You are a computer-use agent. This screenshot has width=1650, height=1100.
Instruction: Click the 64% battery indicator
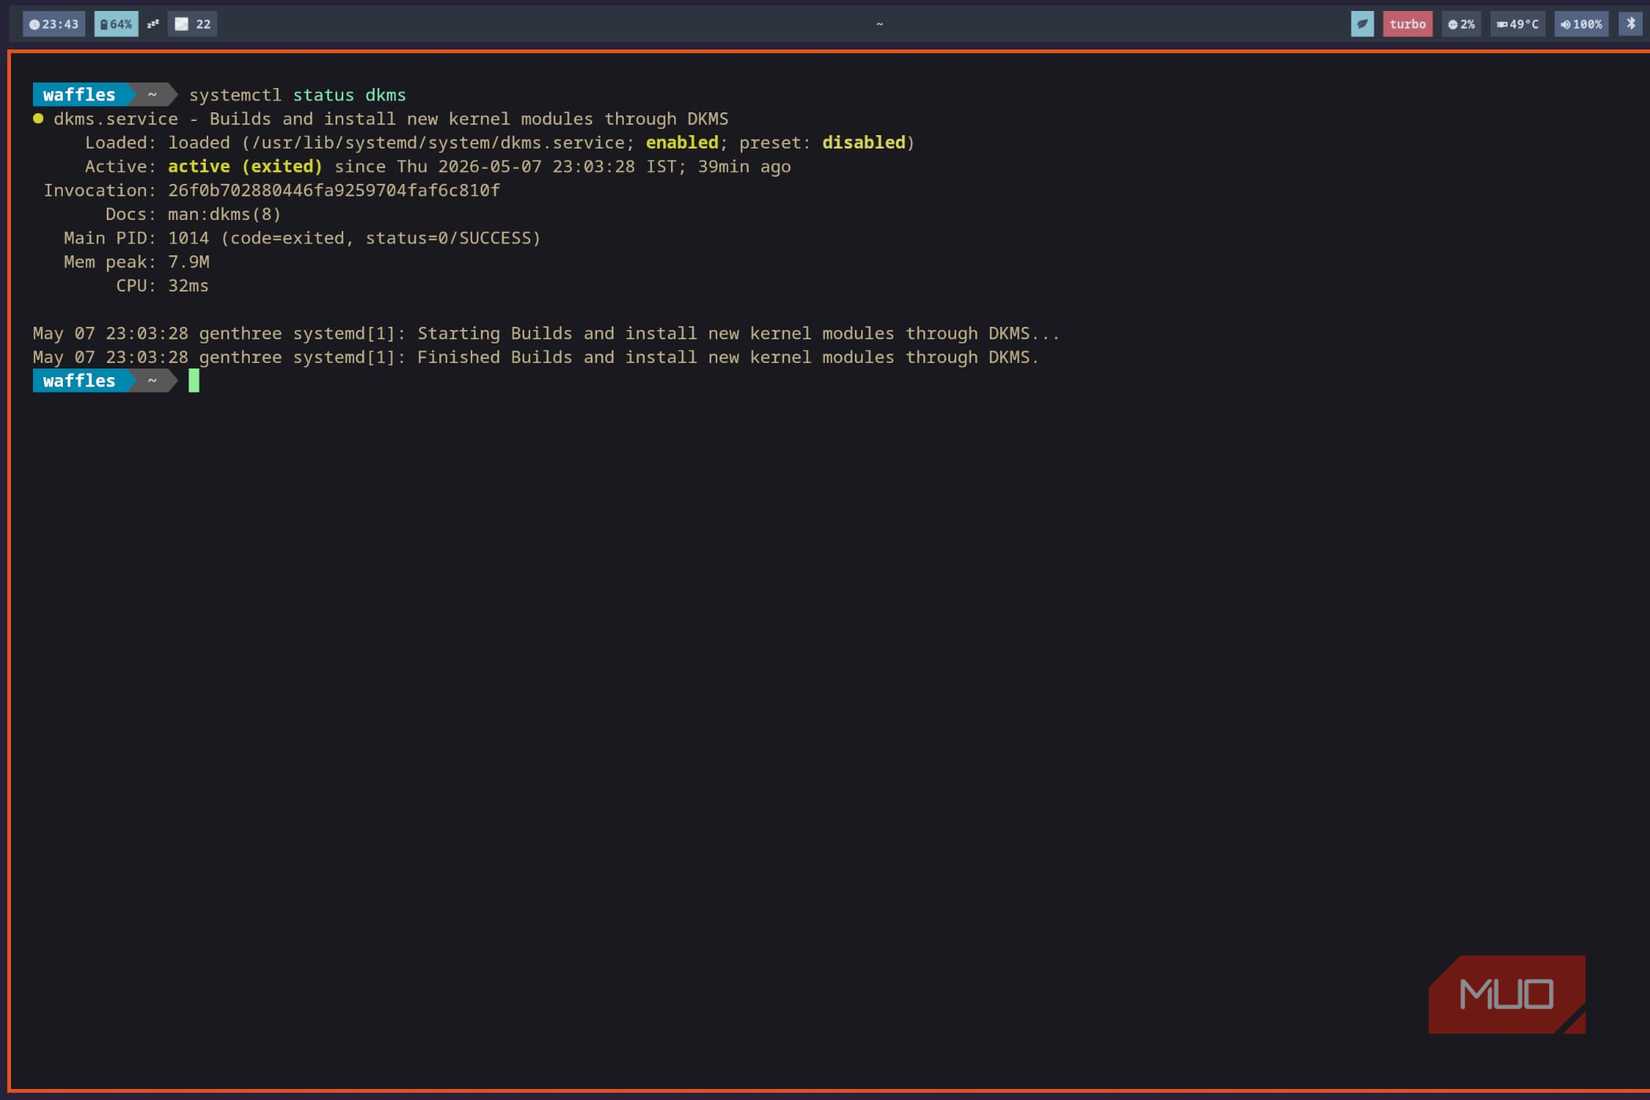[116, 24]
